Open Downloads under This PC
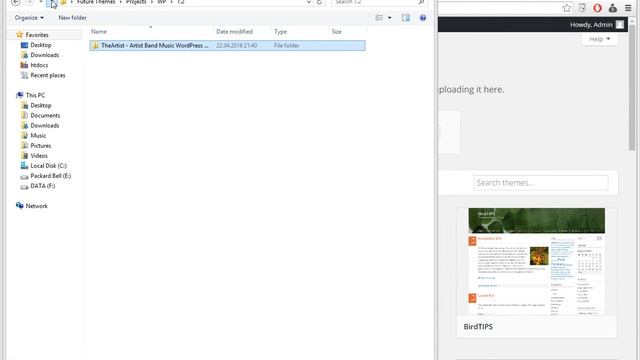This screenshot has height=360, width=640. (x=45, y=126)
